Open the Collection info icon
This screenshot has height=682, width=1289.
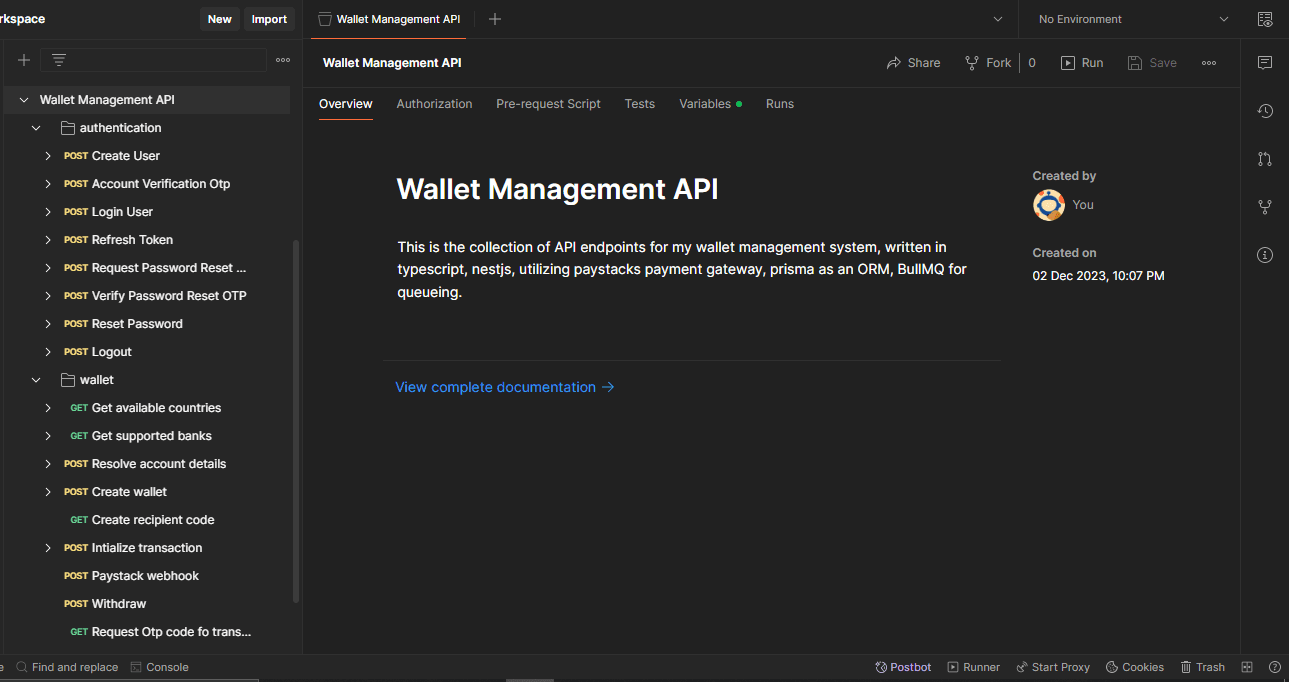(x=1265, y=255)
